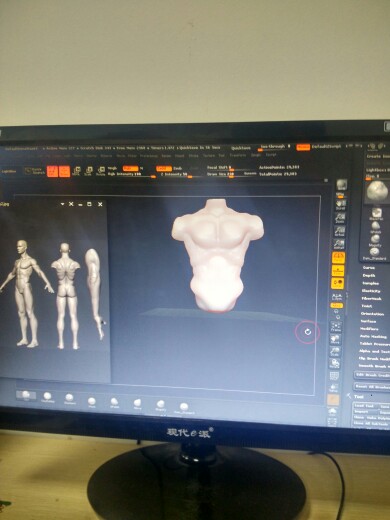Screen dimensions: 390x520
Task: Adjust the See-through slider in title bar
Action: tap(275, 147)
